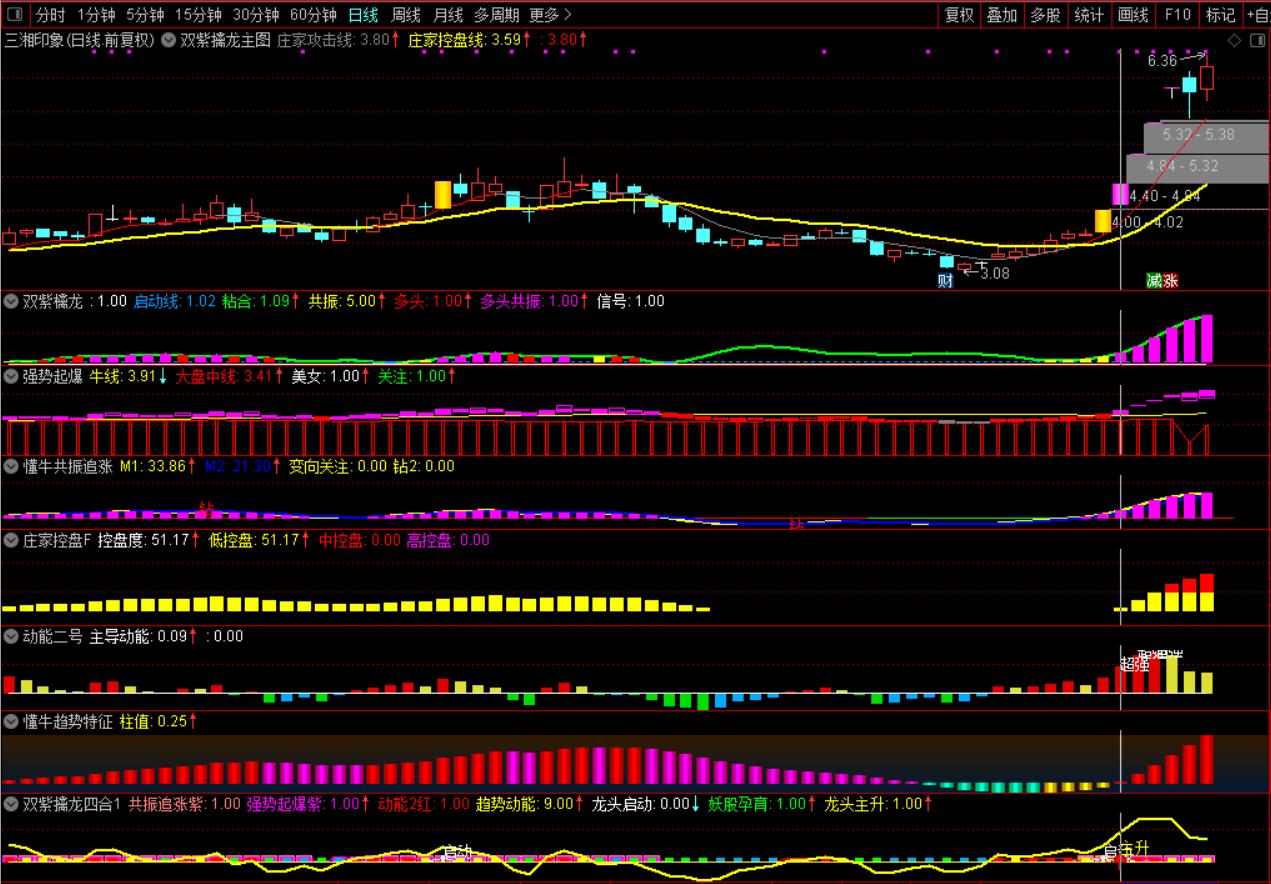Click the 启动线: 1.02 value
Viewport: 1271px width, 884px height.
174,300
